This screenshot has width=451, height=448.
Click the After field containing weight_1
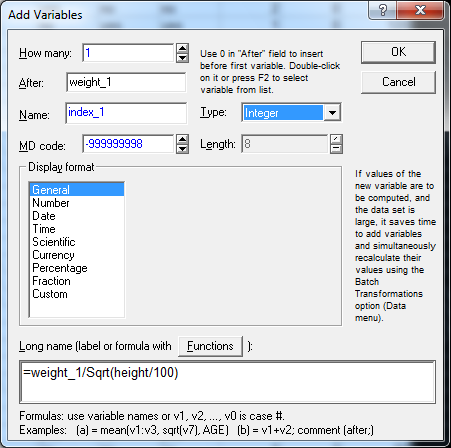pyautogui.click(x=126, y=82)
